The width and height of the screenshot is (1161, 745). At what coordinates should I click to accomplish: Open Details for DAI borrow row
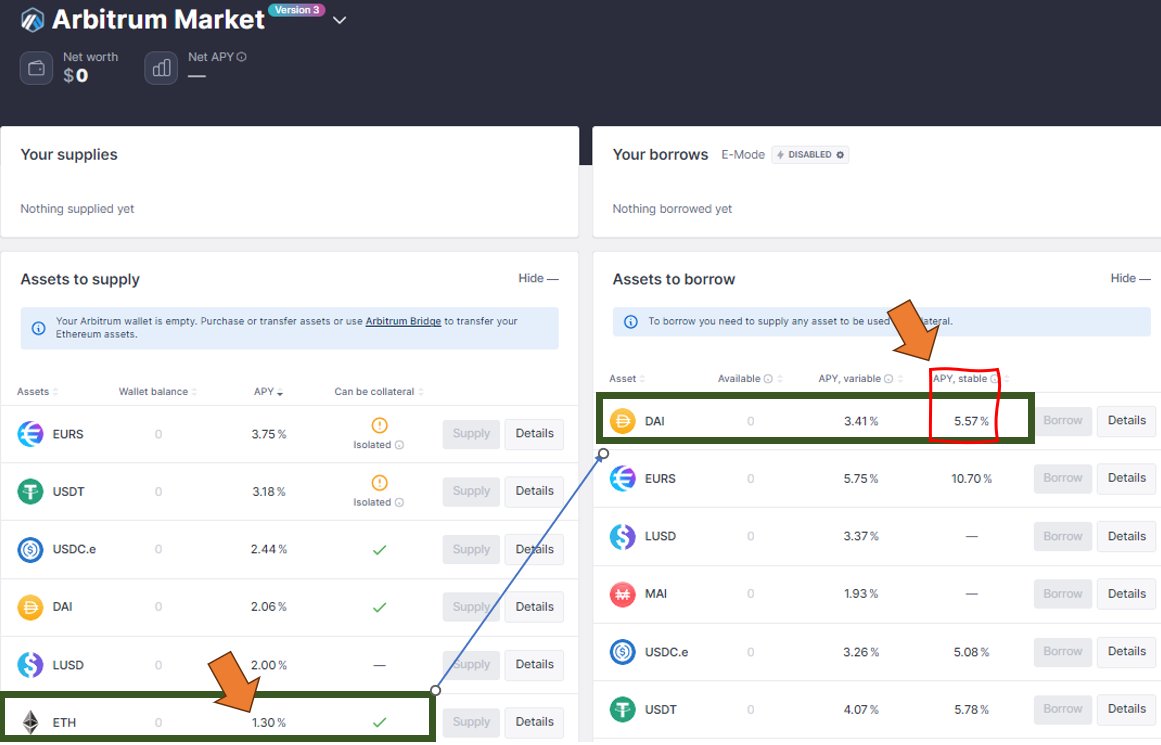pos(1126,421)
